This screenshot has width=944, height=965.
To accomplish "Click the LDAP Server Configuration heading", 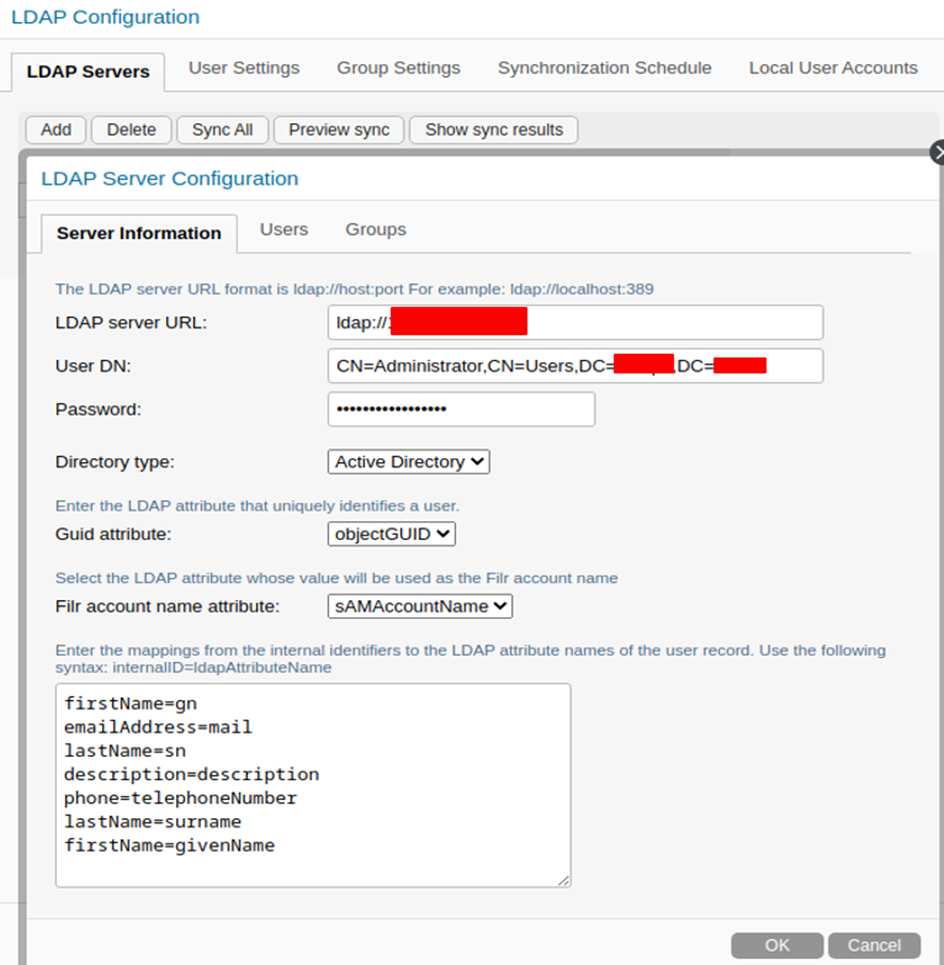I will [x=170, y=178].
